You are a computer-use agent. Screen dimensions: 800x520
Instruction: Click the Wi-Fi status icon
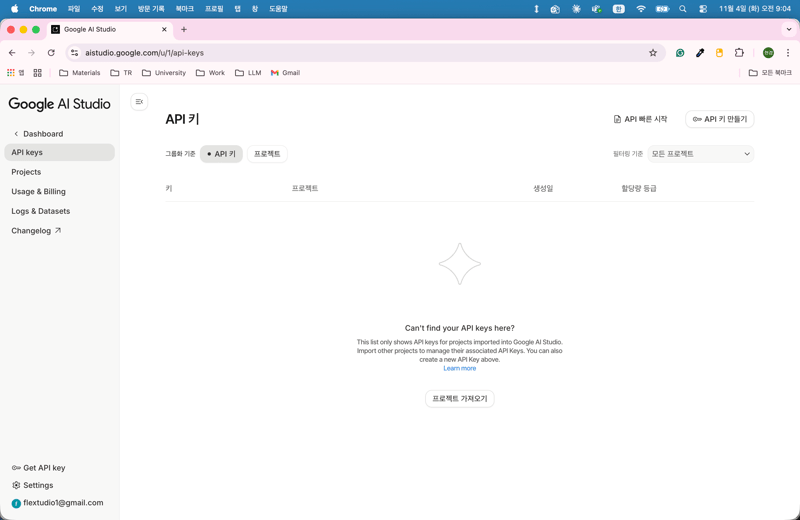641,9
